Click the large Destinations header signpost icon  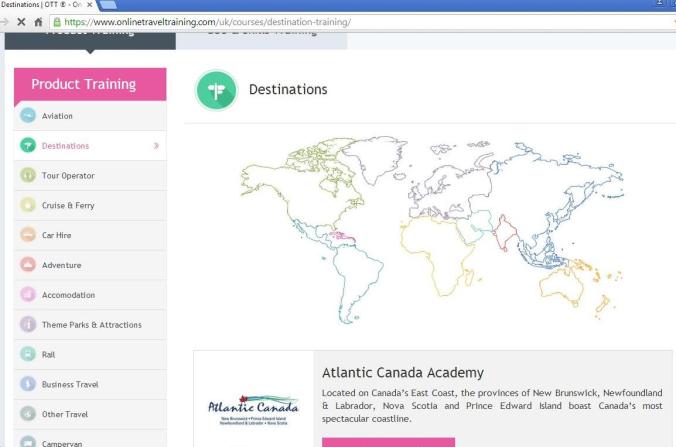216,90
